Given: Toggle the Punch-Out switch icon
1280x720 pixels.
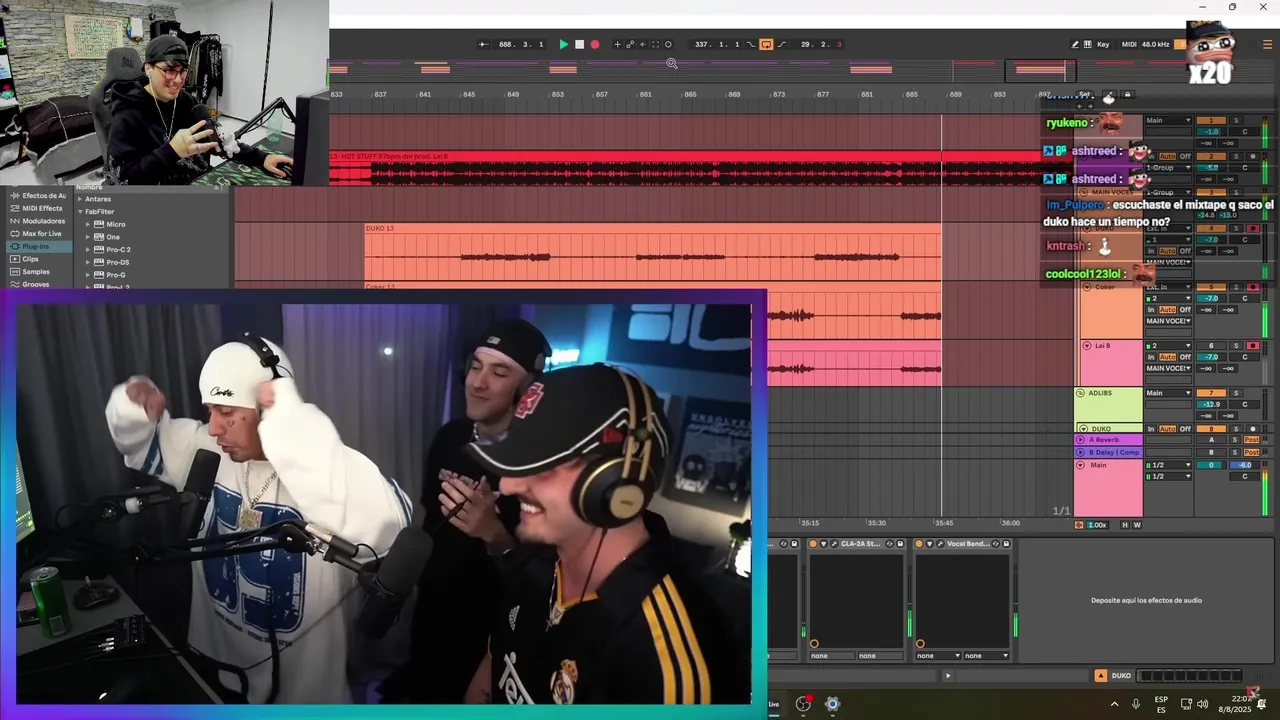Looking at the screenshot, I should pos(781,44).
